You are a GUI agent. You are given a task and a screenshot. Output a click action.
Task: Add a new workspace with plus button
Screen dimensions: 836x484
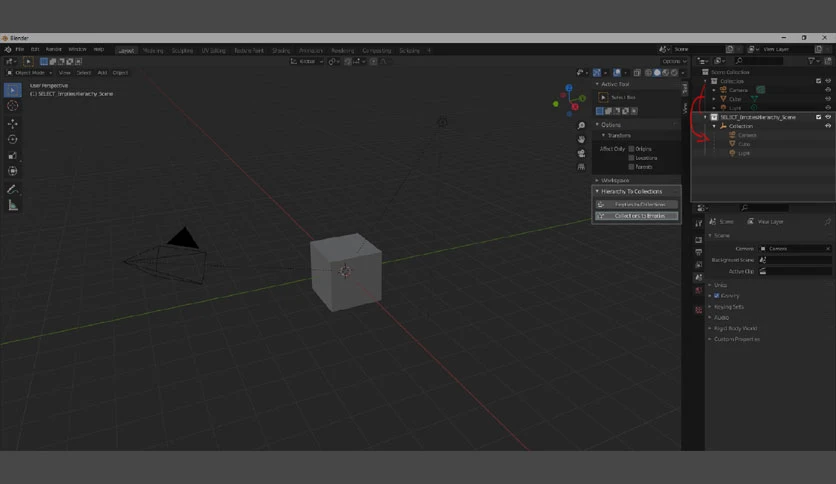pyautogui.click(x=429, y=51)
